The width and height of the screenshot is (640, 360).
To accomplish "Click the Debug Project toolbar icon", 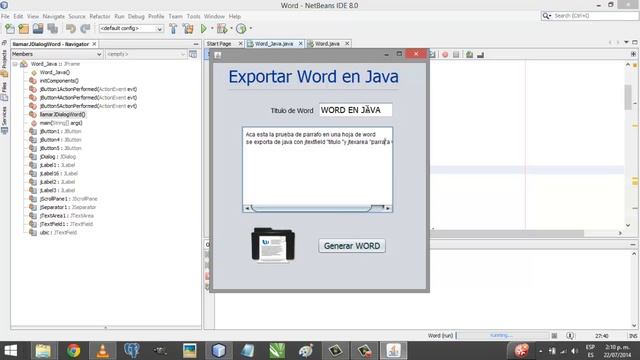I will click(x=222, y=29).
